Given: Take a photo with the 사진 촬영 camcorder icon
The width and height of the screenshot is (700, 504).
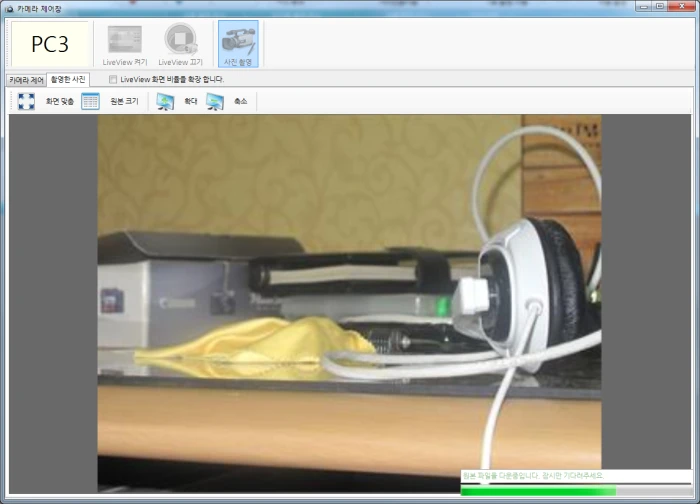Looking at the screenshot, I should pos(238,44).
